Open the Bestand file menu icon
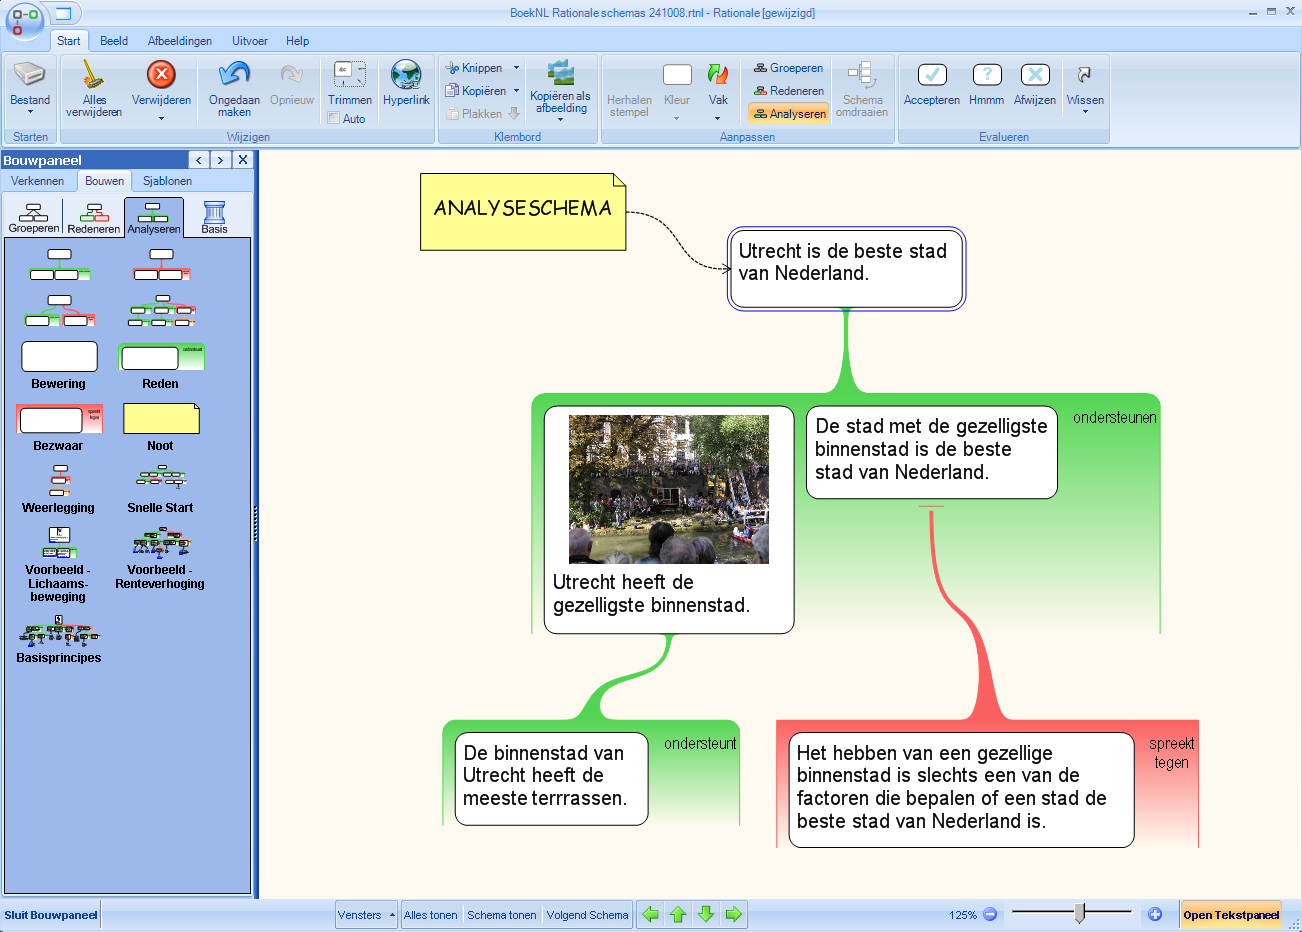 (x=30, y=75)
